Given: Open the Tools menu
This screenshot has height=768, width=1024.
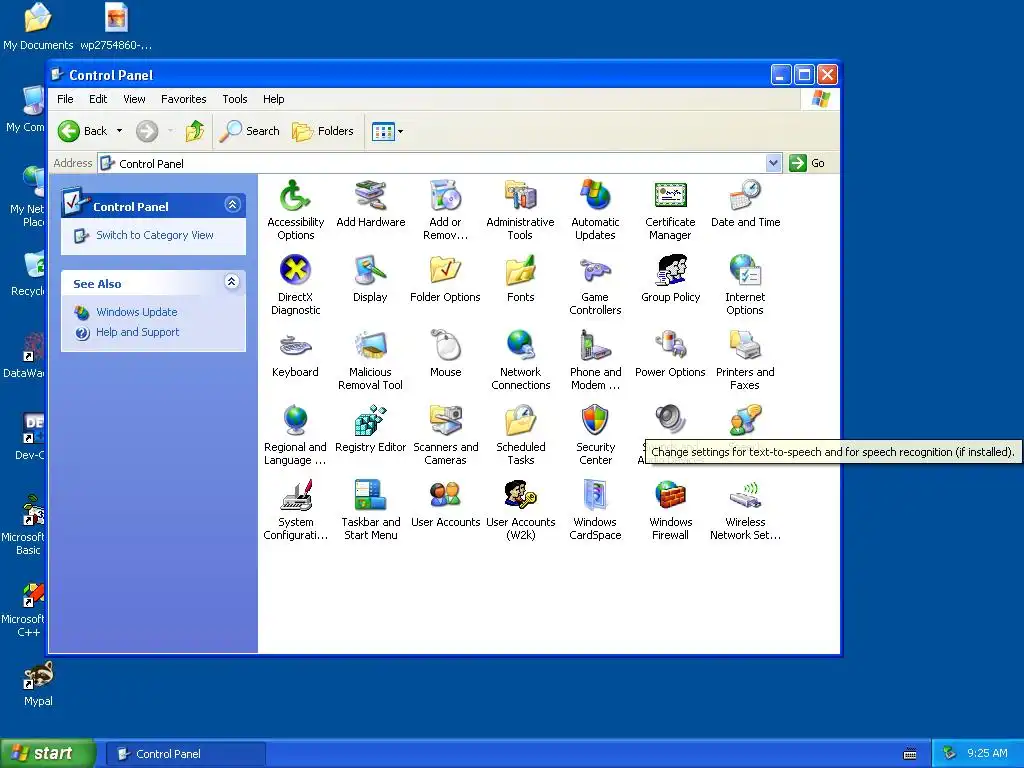Looking at the screenshot, I should click(x=234, y=99).
